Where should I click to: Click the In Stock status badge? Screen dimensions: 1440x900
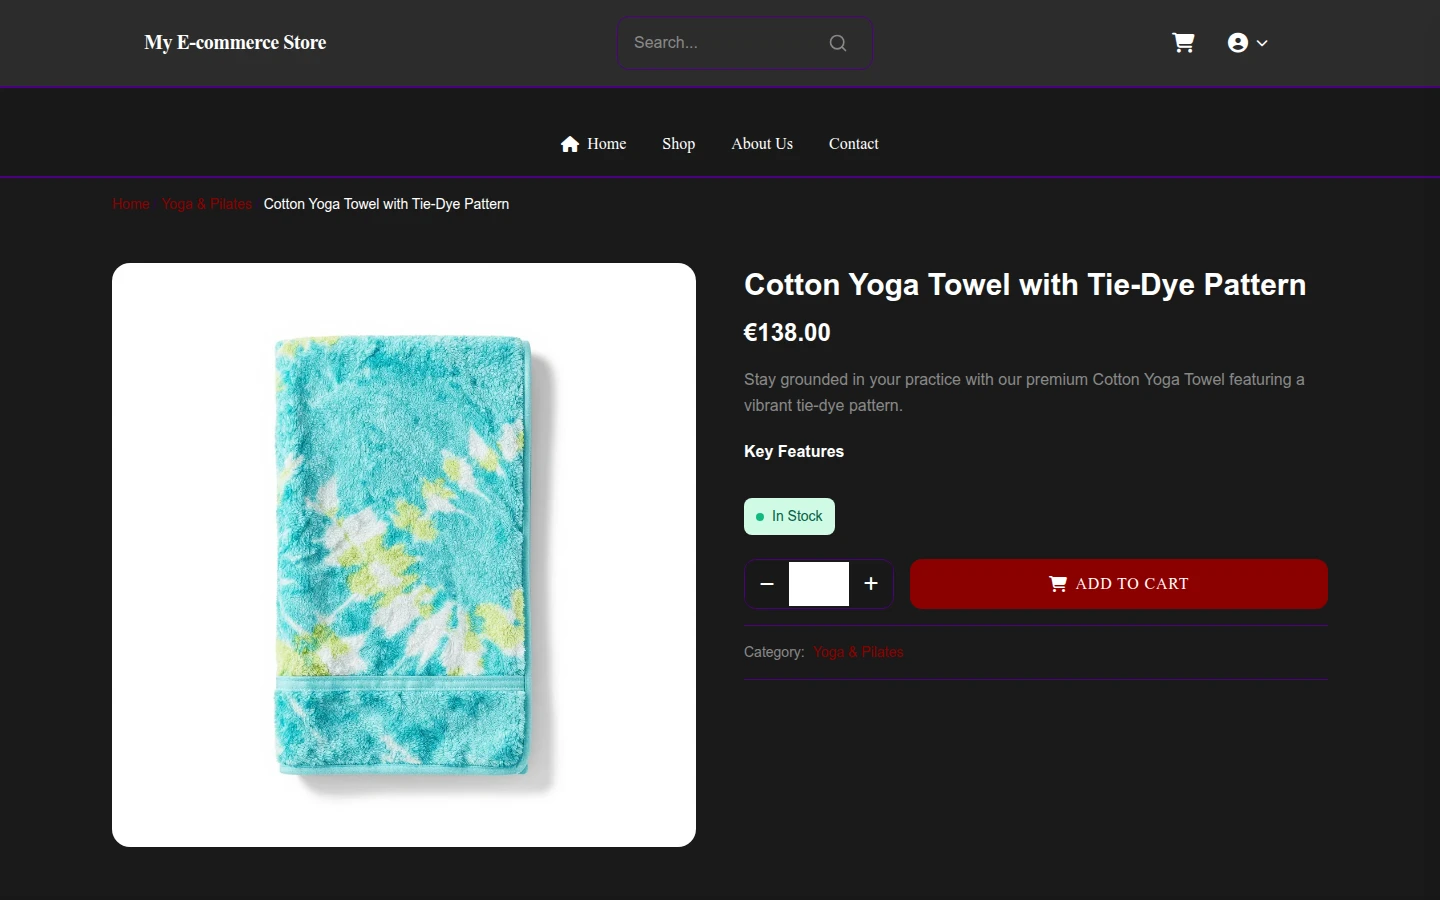point(789,517)
